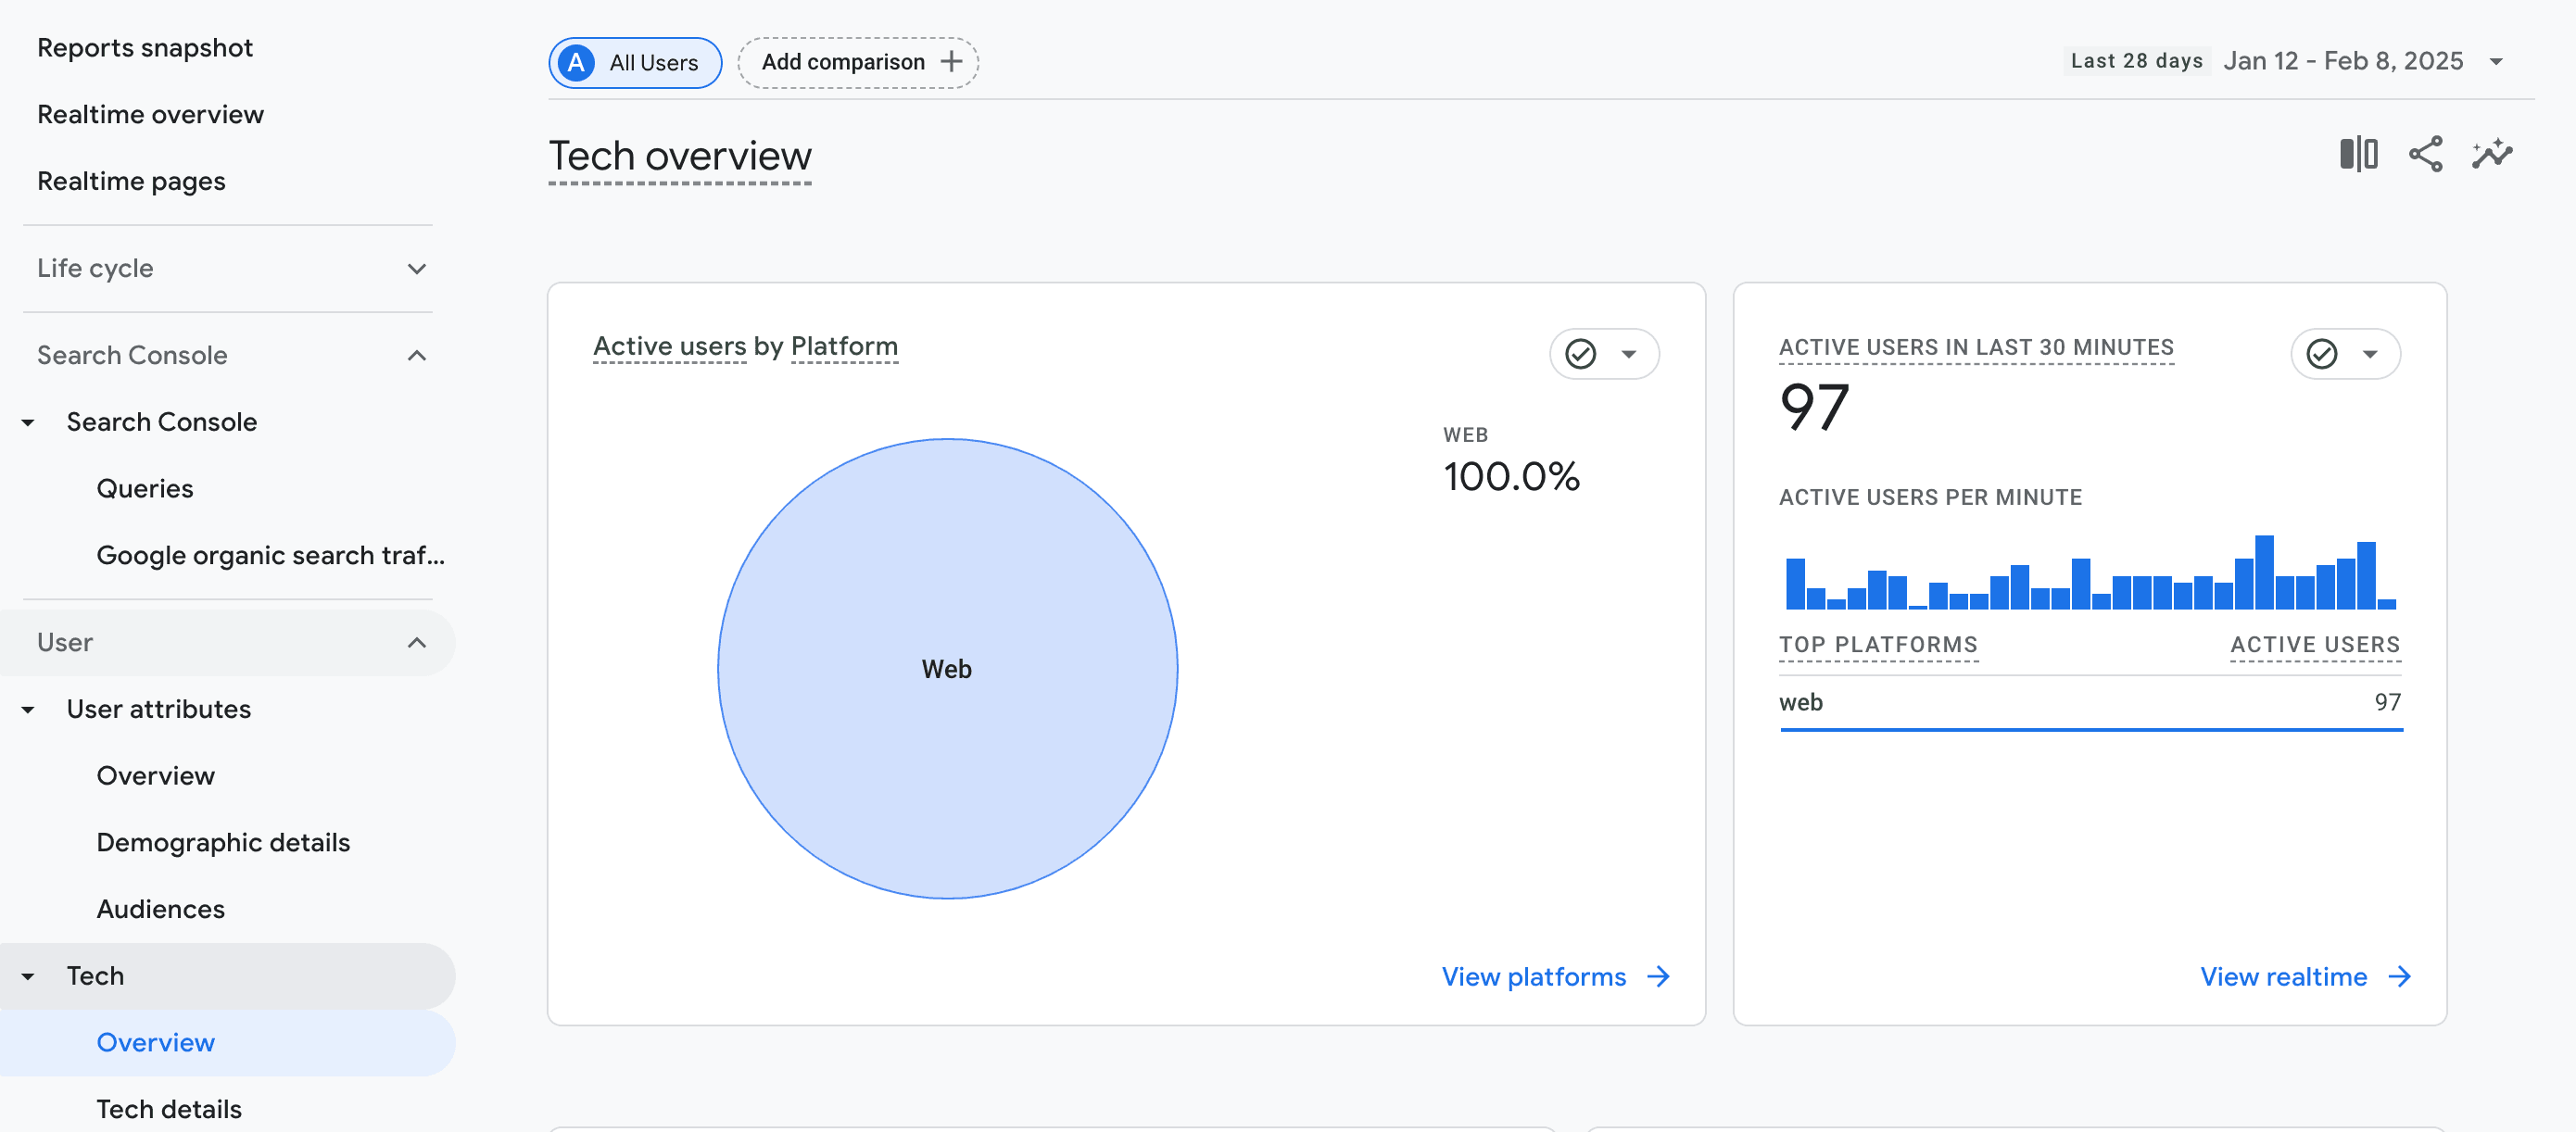The image size is (2576, 1132).
Task: Click the arrow beside View realtime
Action: 2399,976
